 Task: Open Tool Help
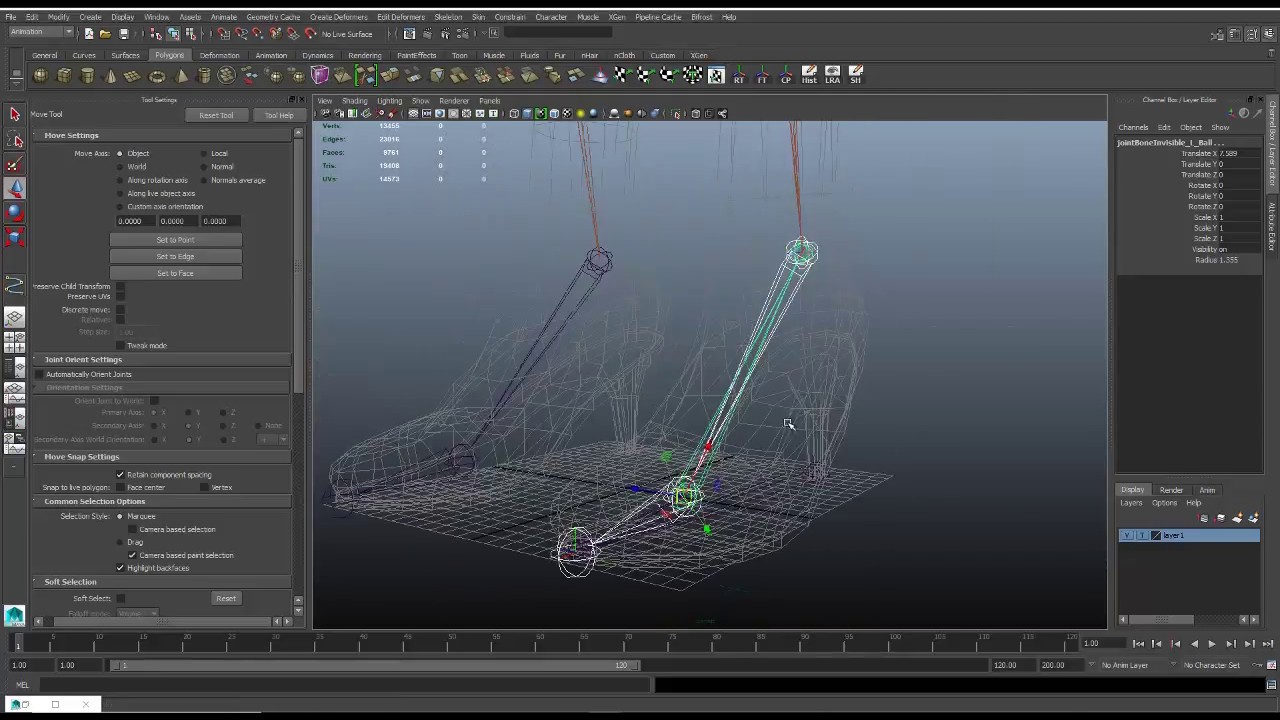point(279,115)
